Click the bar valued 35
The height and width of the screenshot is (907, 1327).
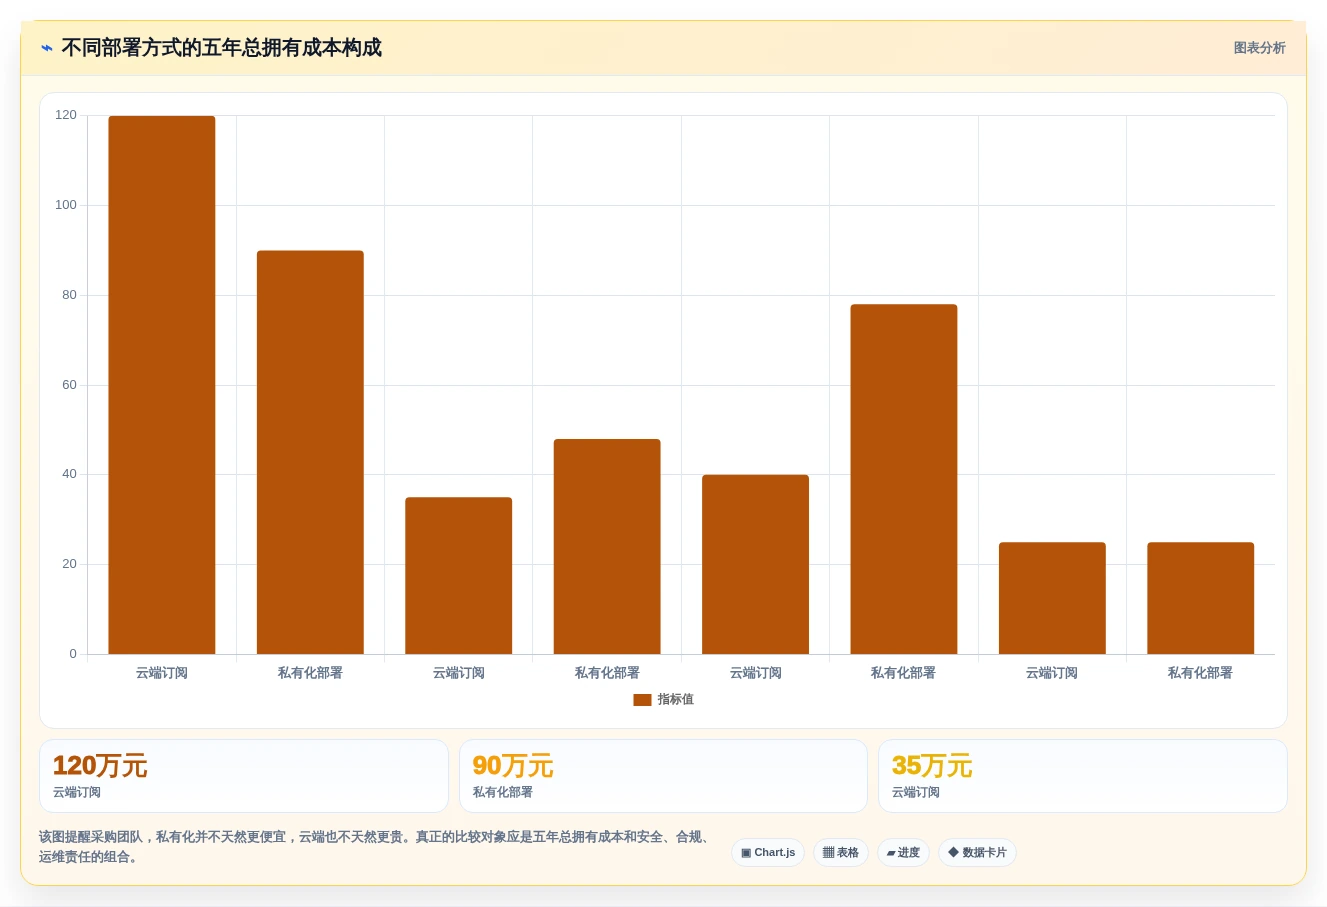pyautogui.click(x=459, y=576)
